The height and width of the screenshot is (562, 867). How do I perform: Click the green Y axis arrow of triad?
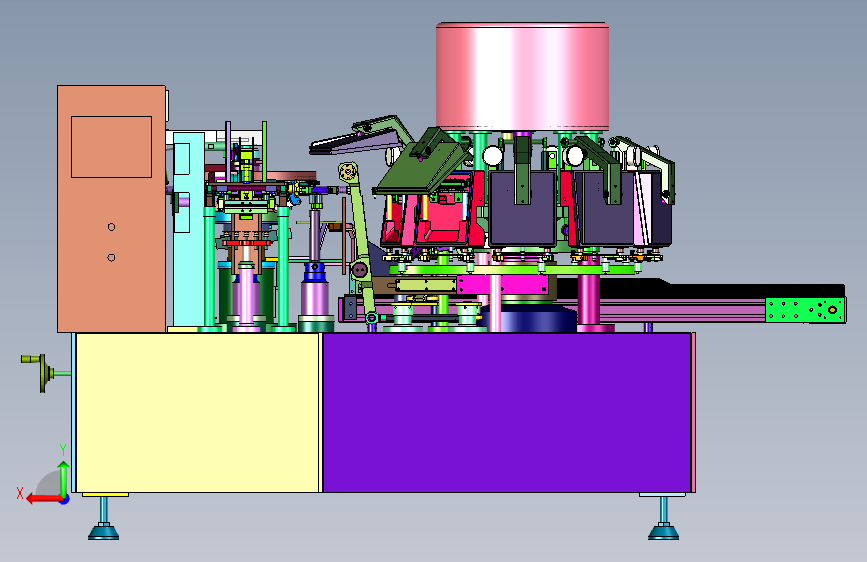(64, 480)
